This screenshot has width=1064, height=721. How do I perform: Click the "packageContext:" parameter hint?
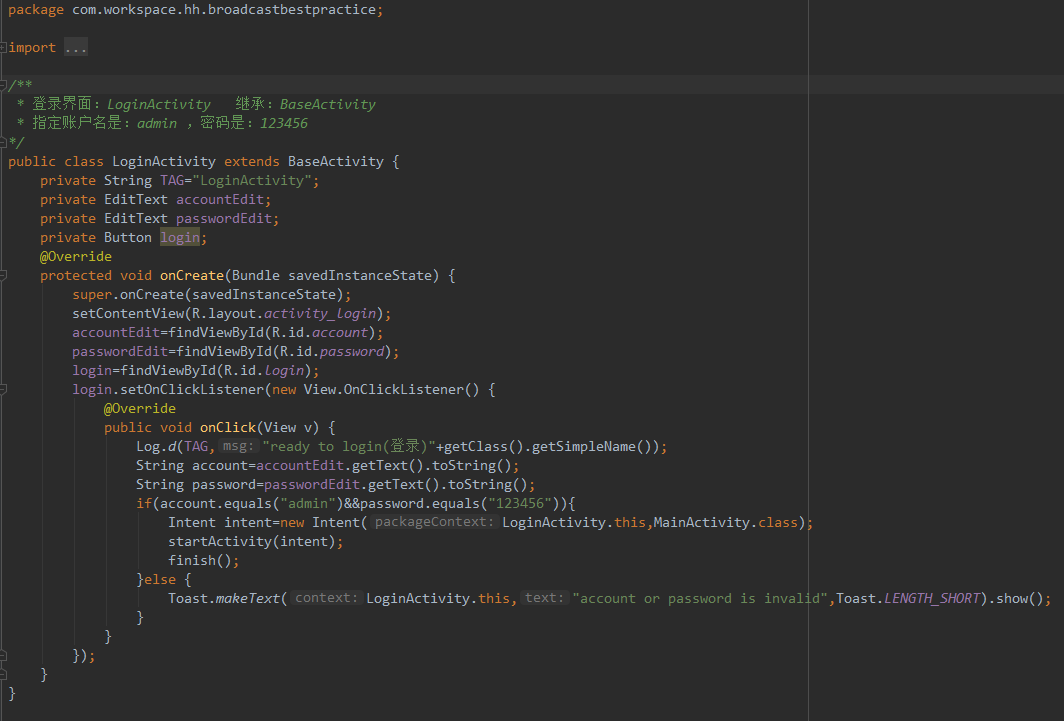click(x=434, y=522)
